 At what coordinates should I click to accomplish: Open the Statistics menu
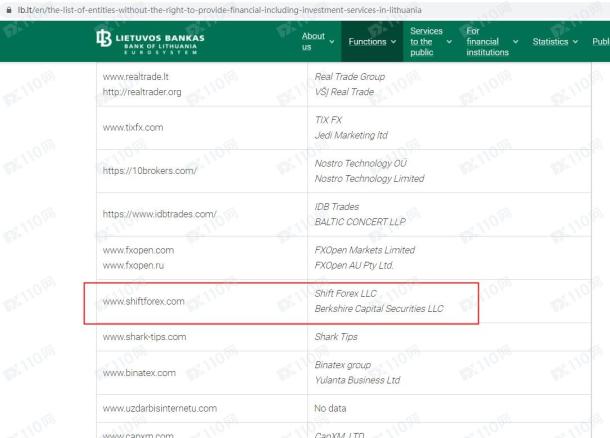click(x=550, y=42)
